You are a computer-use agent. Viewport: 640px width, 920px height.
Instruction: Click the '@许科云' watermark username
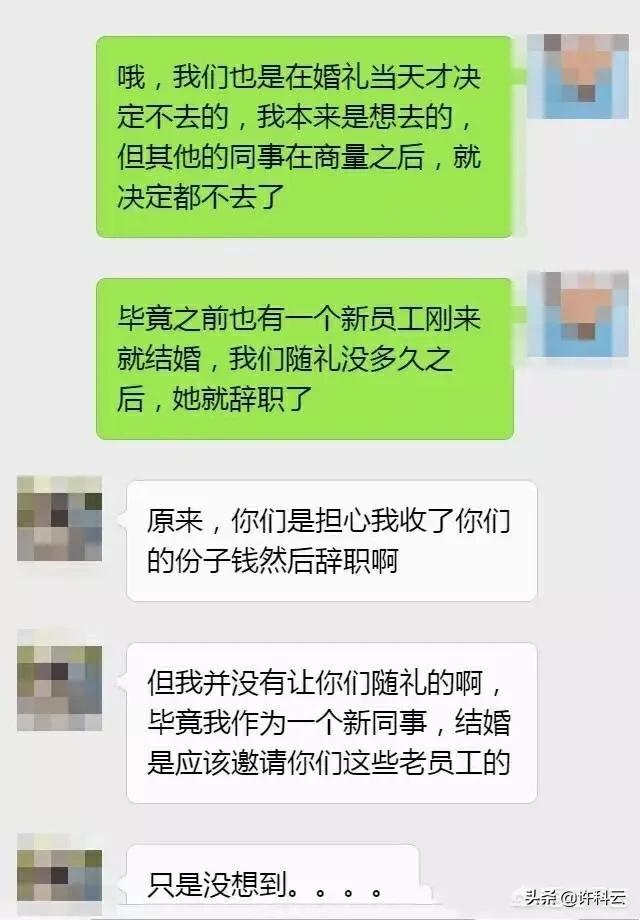pos(594,897)
